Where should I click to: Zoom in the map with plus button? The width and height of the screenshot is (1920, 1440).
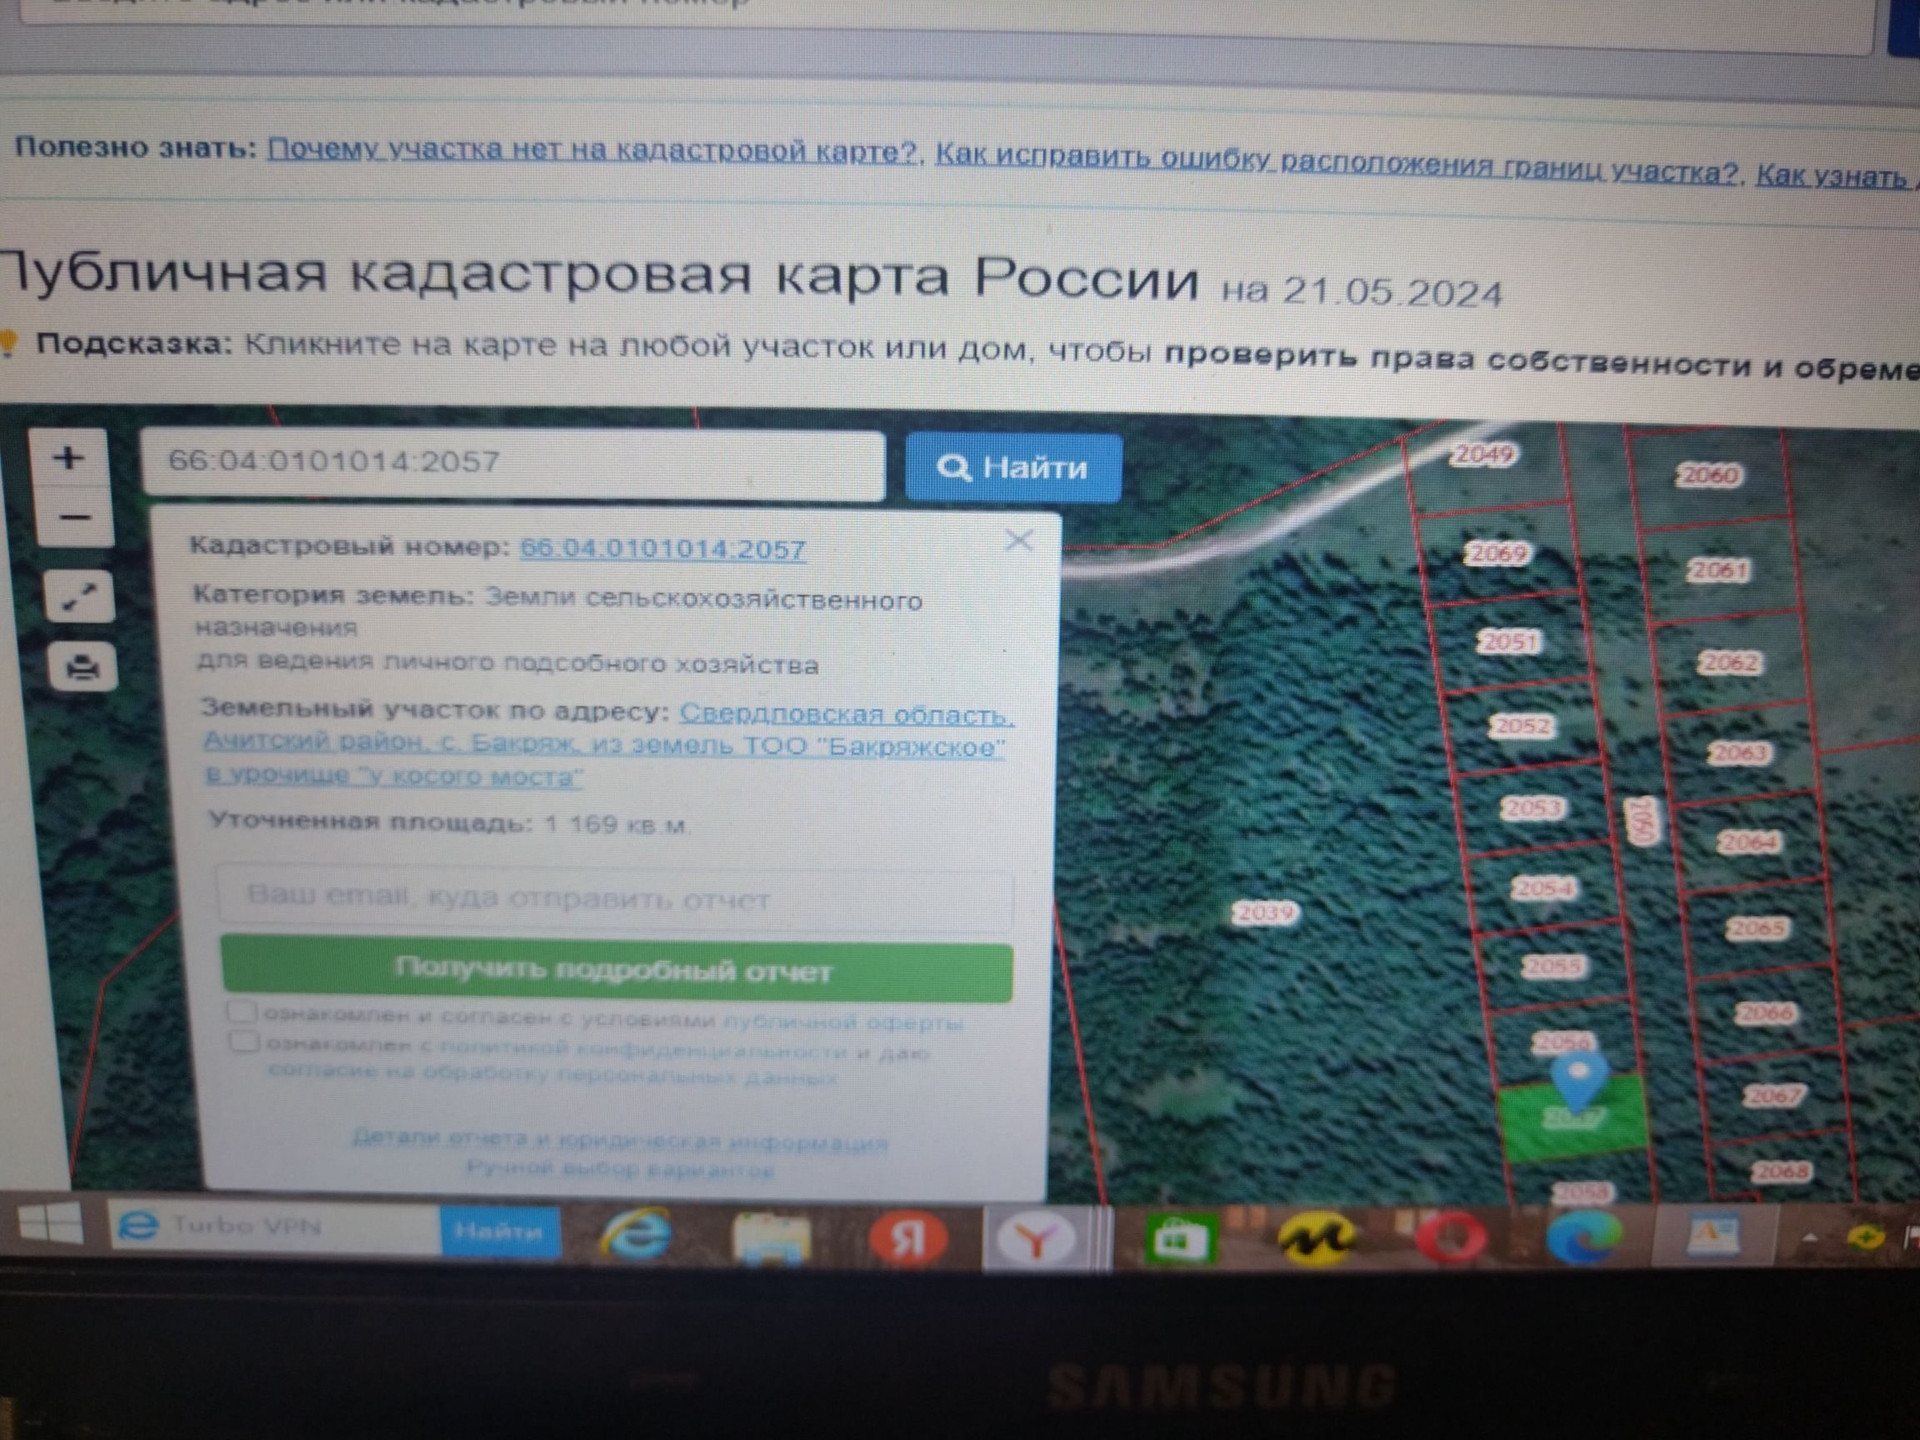[68, 458]
